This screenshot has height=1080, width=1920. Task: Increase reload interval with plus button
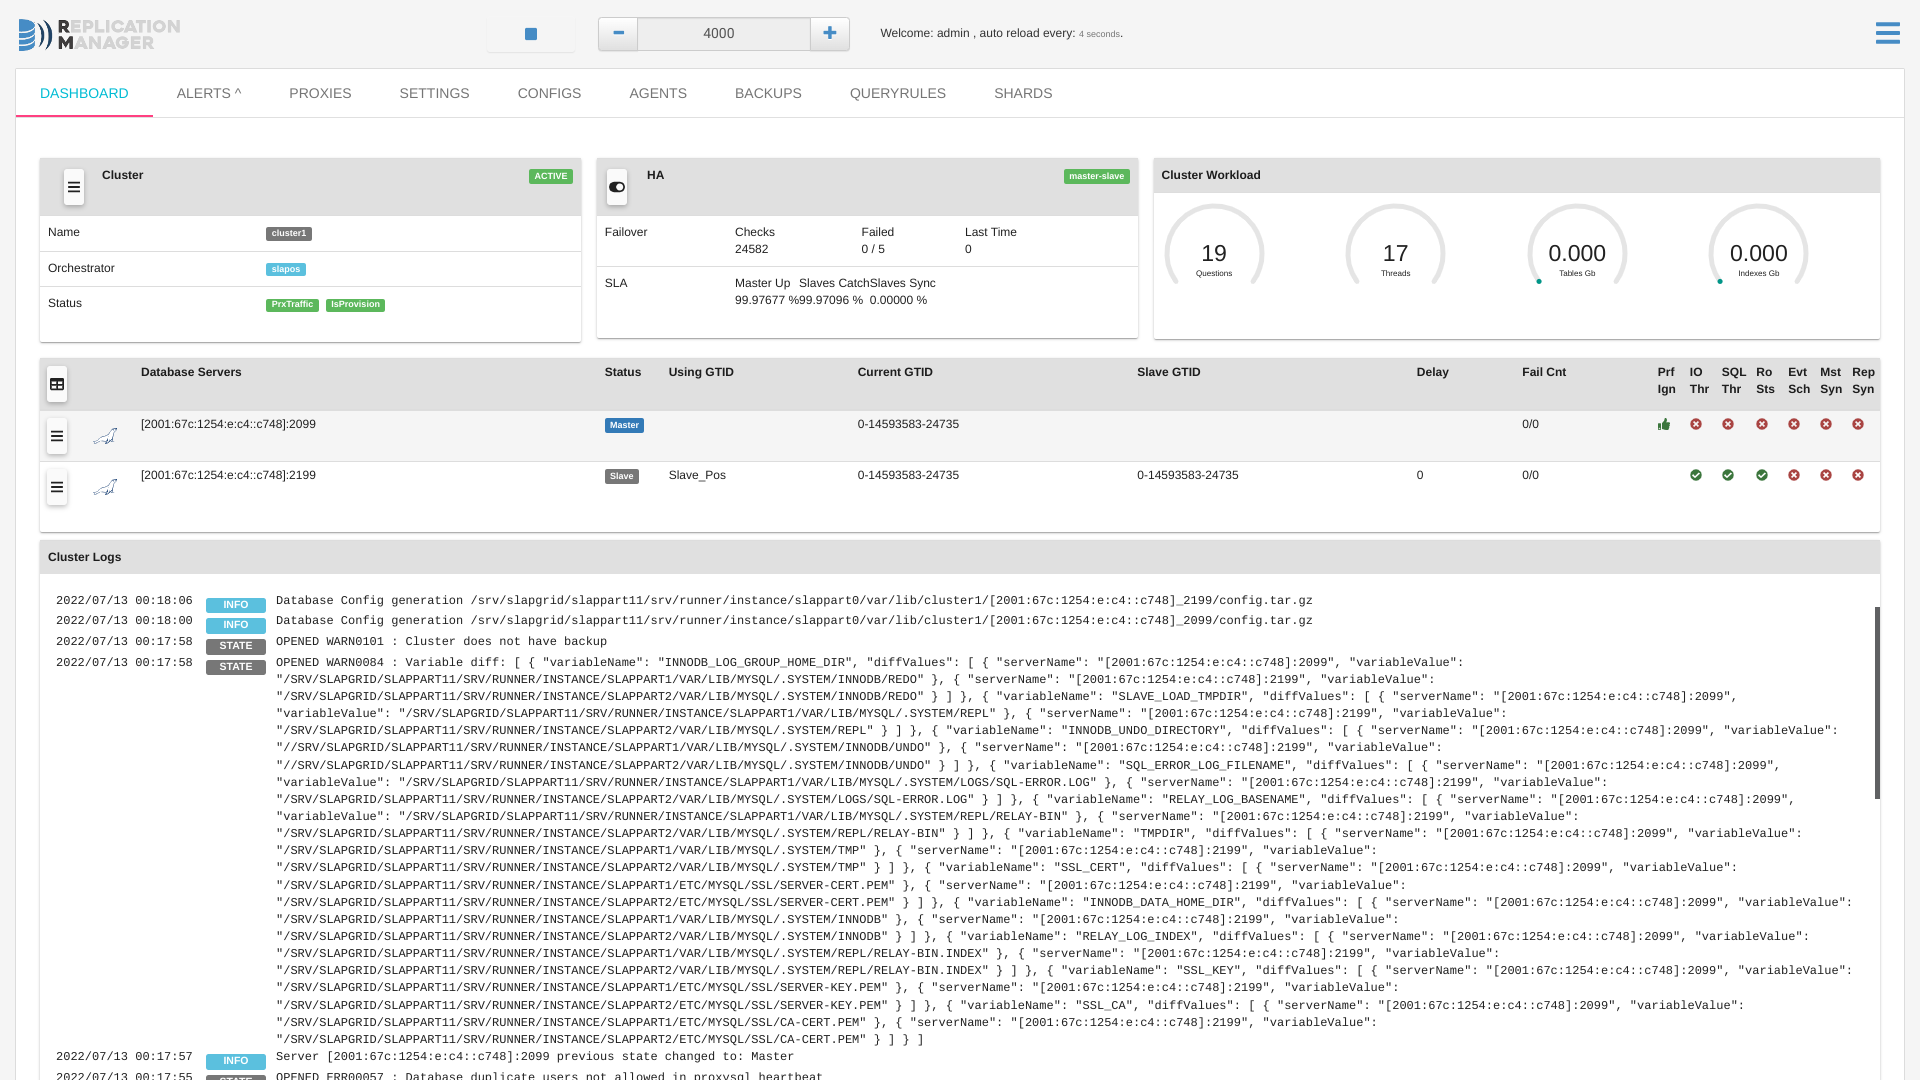830,34
